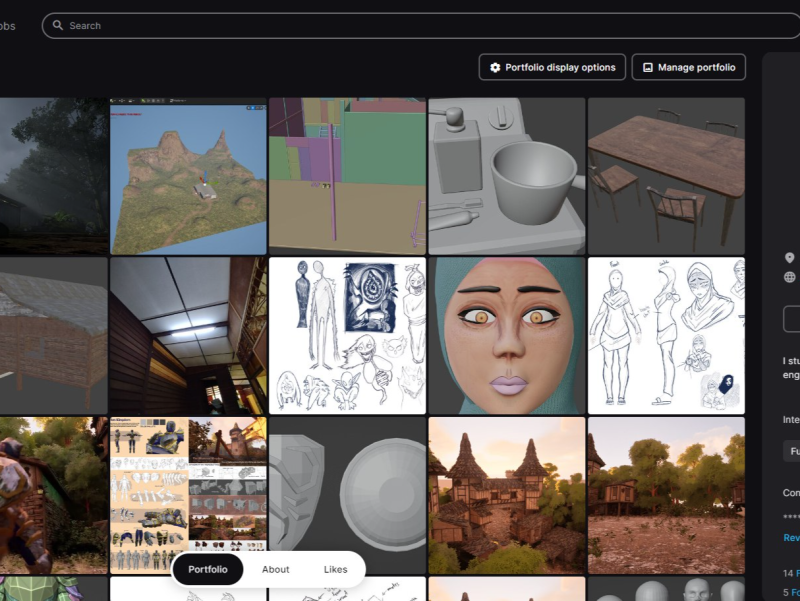Go to the Jobs navigation link

click(7, 26)
